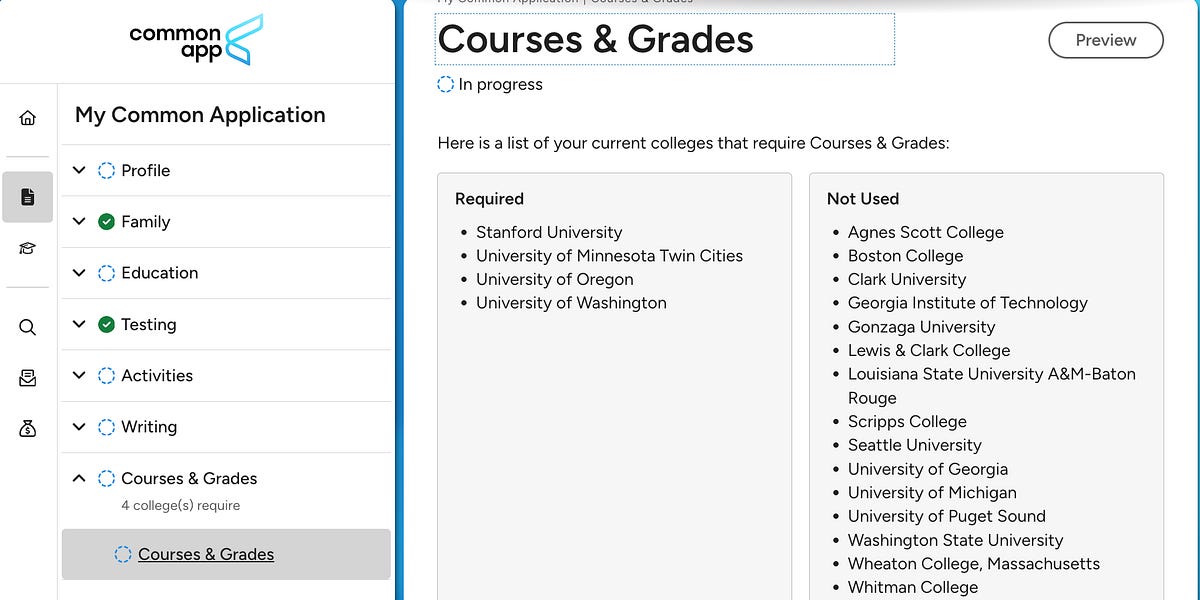Expand the Education section
This screenshot has height=600, width=1200.
click(79, 272)
